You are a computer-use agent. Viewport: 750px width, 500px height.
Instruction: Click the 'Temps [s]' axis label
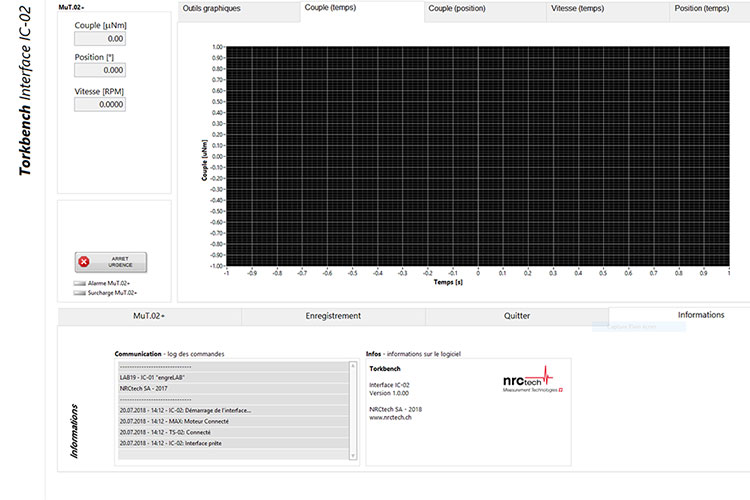tap(448, 282)
